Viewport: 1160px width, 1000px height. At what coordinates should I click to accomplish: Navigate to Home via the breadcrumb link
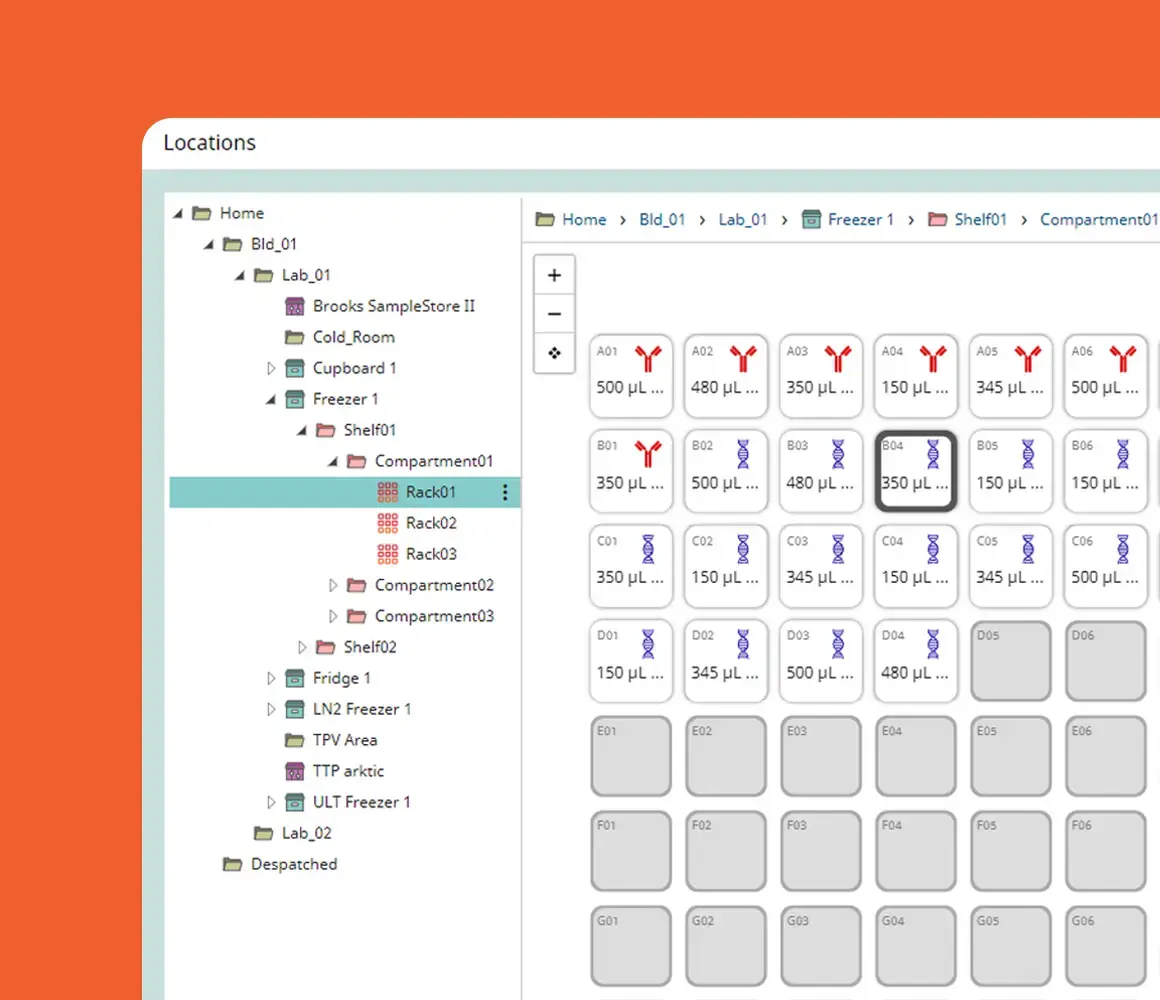click(584, 219)
